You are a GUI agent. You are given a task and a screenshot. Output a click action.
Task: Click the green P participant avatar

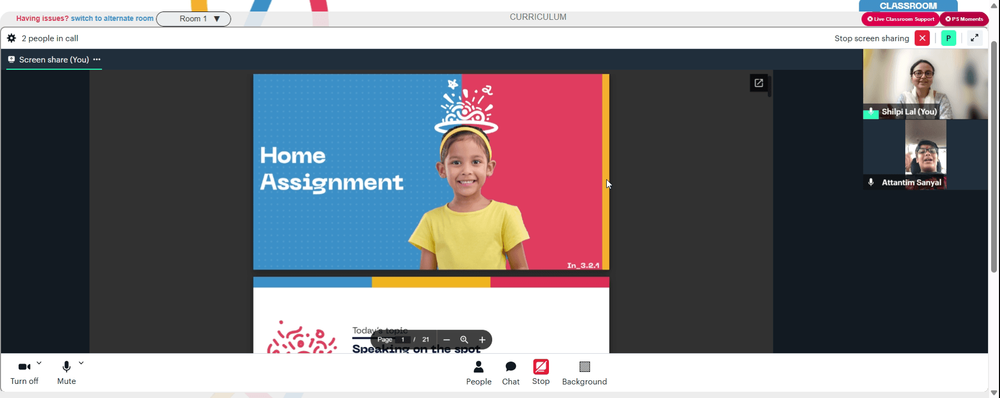948,38
